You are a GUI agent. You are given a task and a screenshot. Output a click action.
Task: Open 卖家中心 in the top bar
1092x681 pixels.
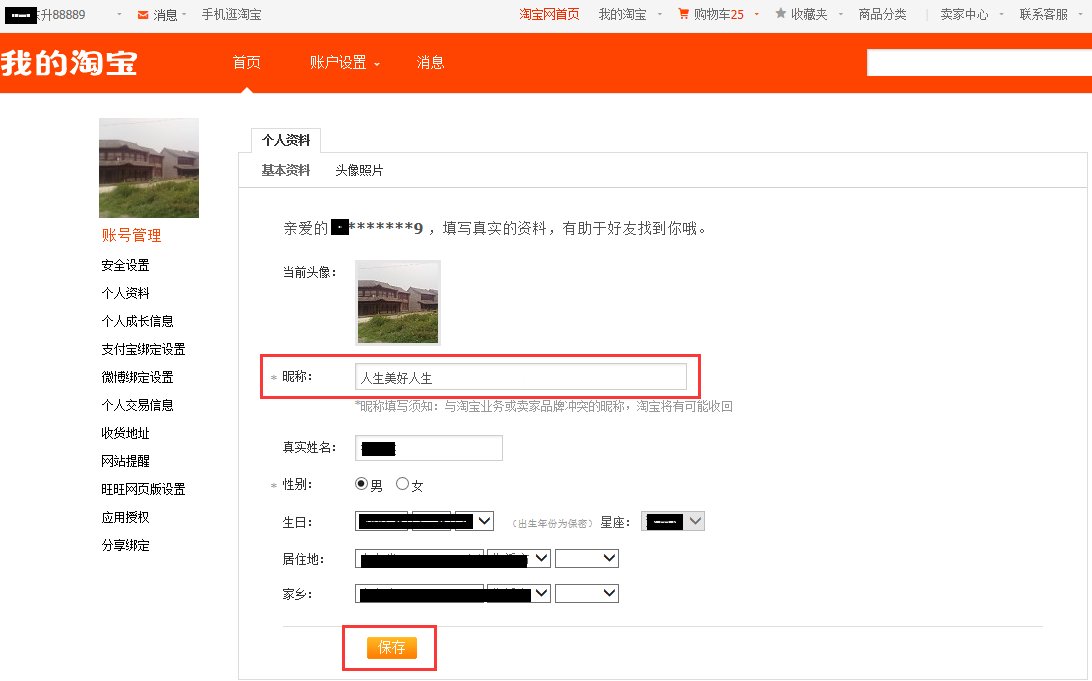pos(965,14)
